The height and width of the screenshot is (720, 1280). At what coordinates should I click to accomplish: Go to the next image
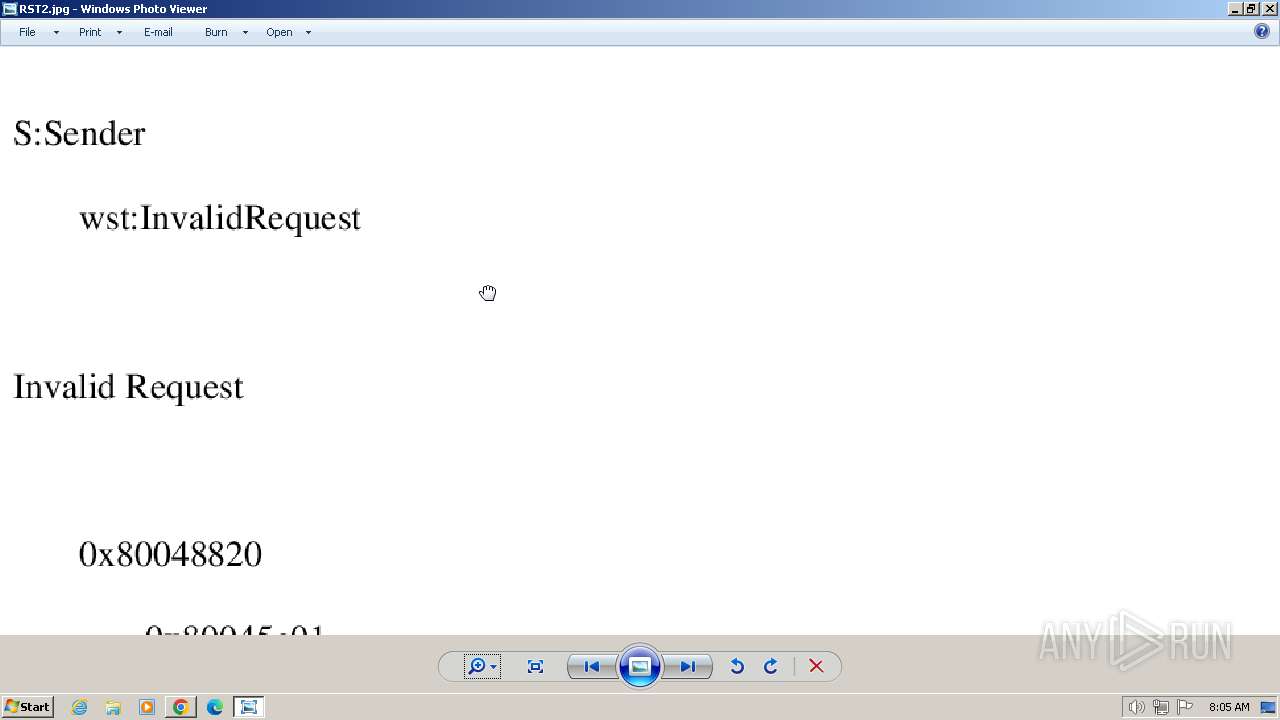pyautogui.click(x=688, y=667)
